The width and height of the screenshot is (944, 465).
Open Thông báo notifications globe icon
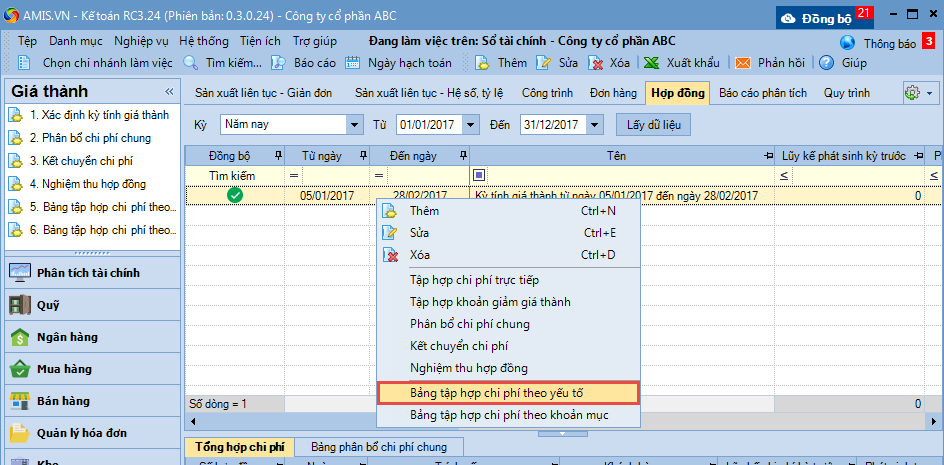click(848, 43)
